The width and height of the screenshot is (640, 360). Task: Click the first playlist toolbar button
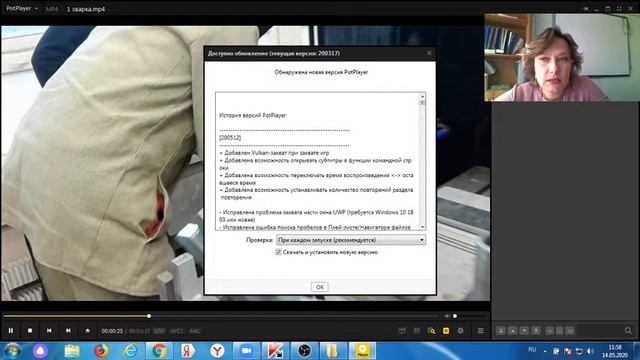[501, 331]
